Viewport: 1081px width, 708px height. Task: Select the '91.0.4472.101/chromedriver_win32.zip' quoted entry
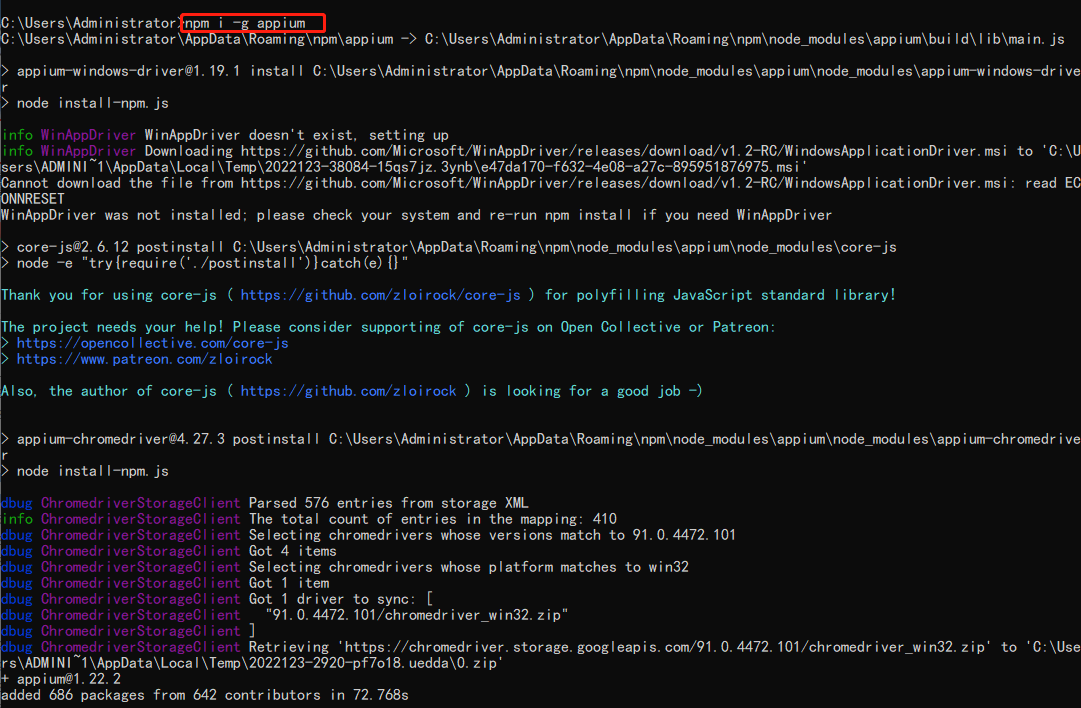(416, 615)
